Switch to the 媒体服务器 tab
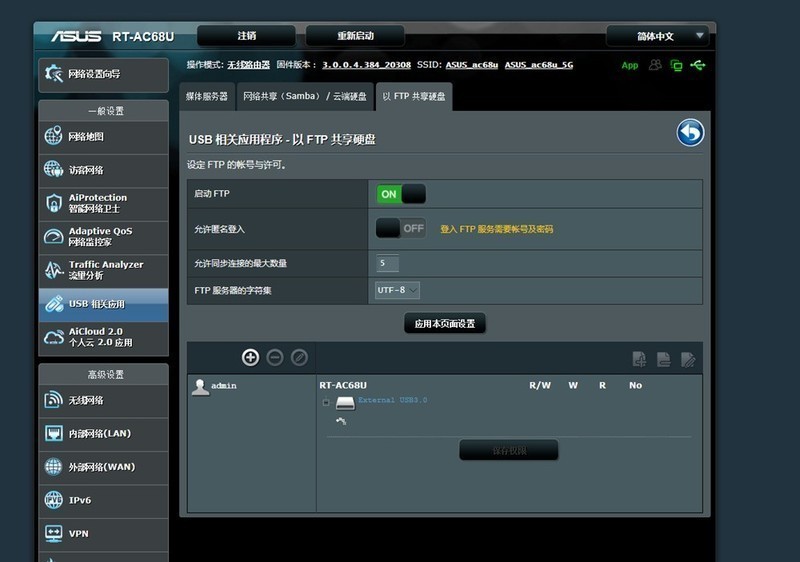Viewport: 800px width, 562px height. point(208,97)
